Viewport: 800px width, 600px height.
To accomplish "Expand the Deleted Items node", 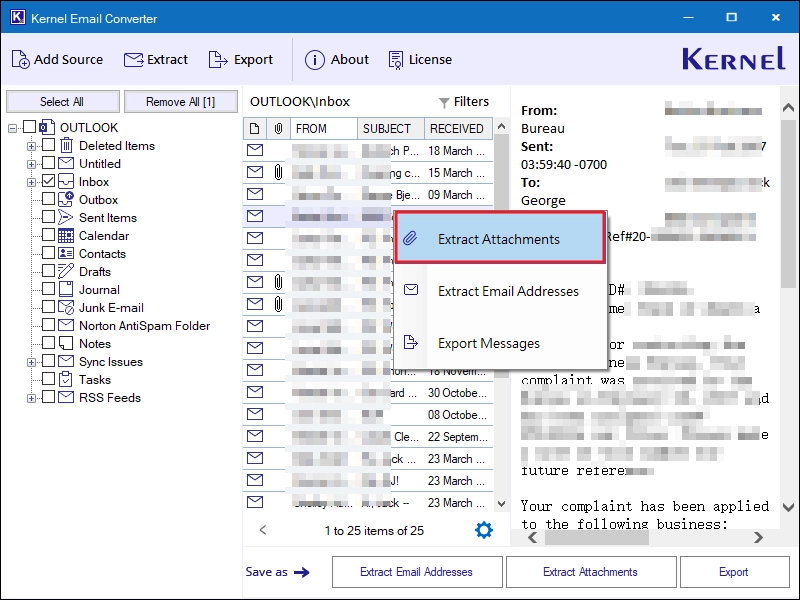I will coord(31,146).
